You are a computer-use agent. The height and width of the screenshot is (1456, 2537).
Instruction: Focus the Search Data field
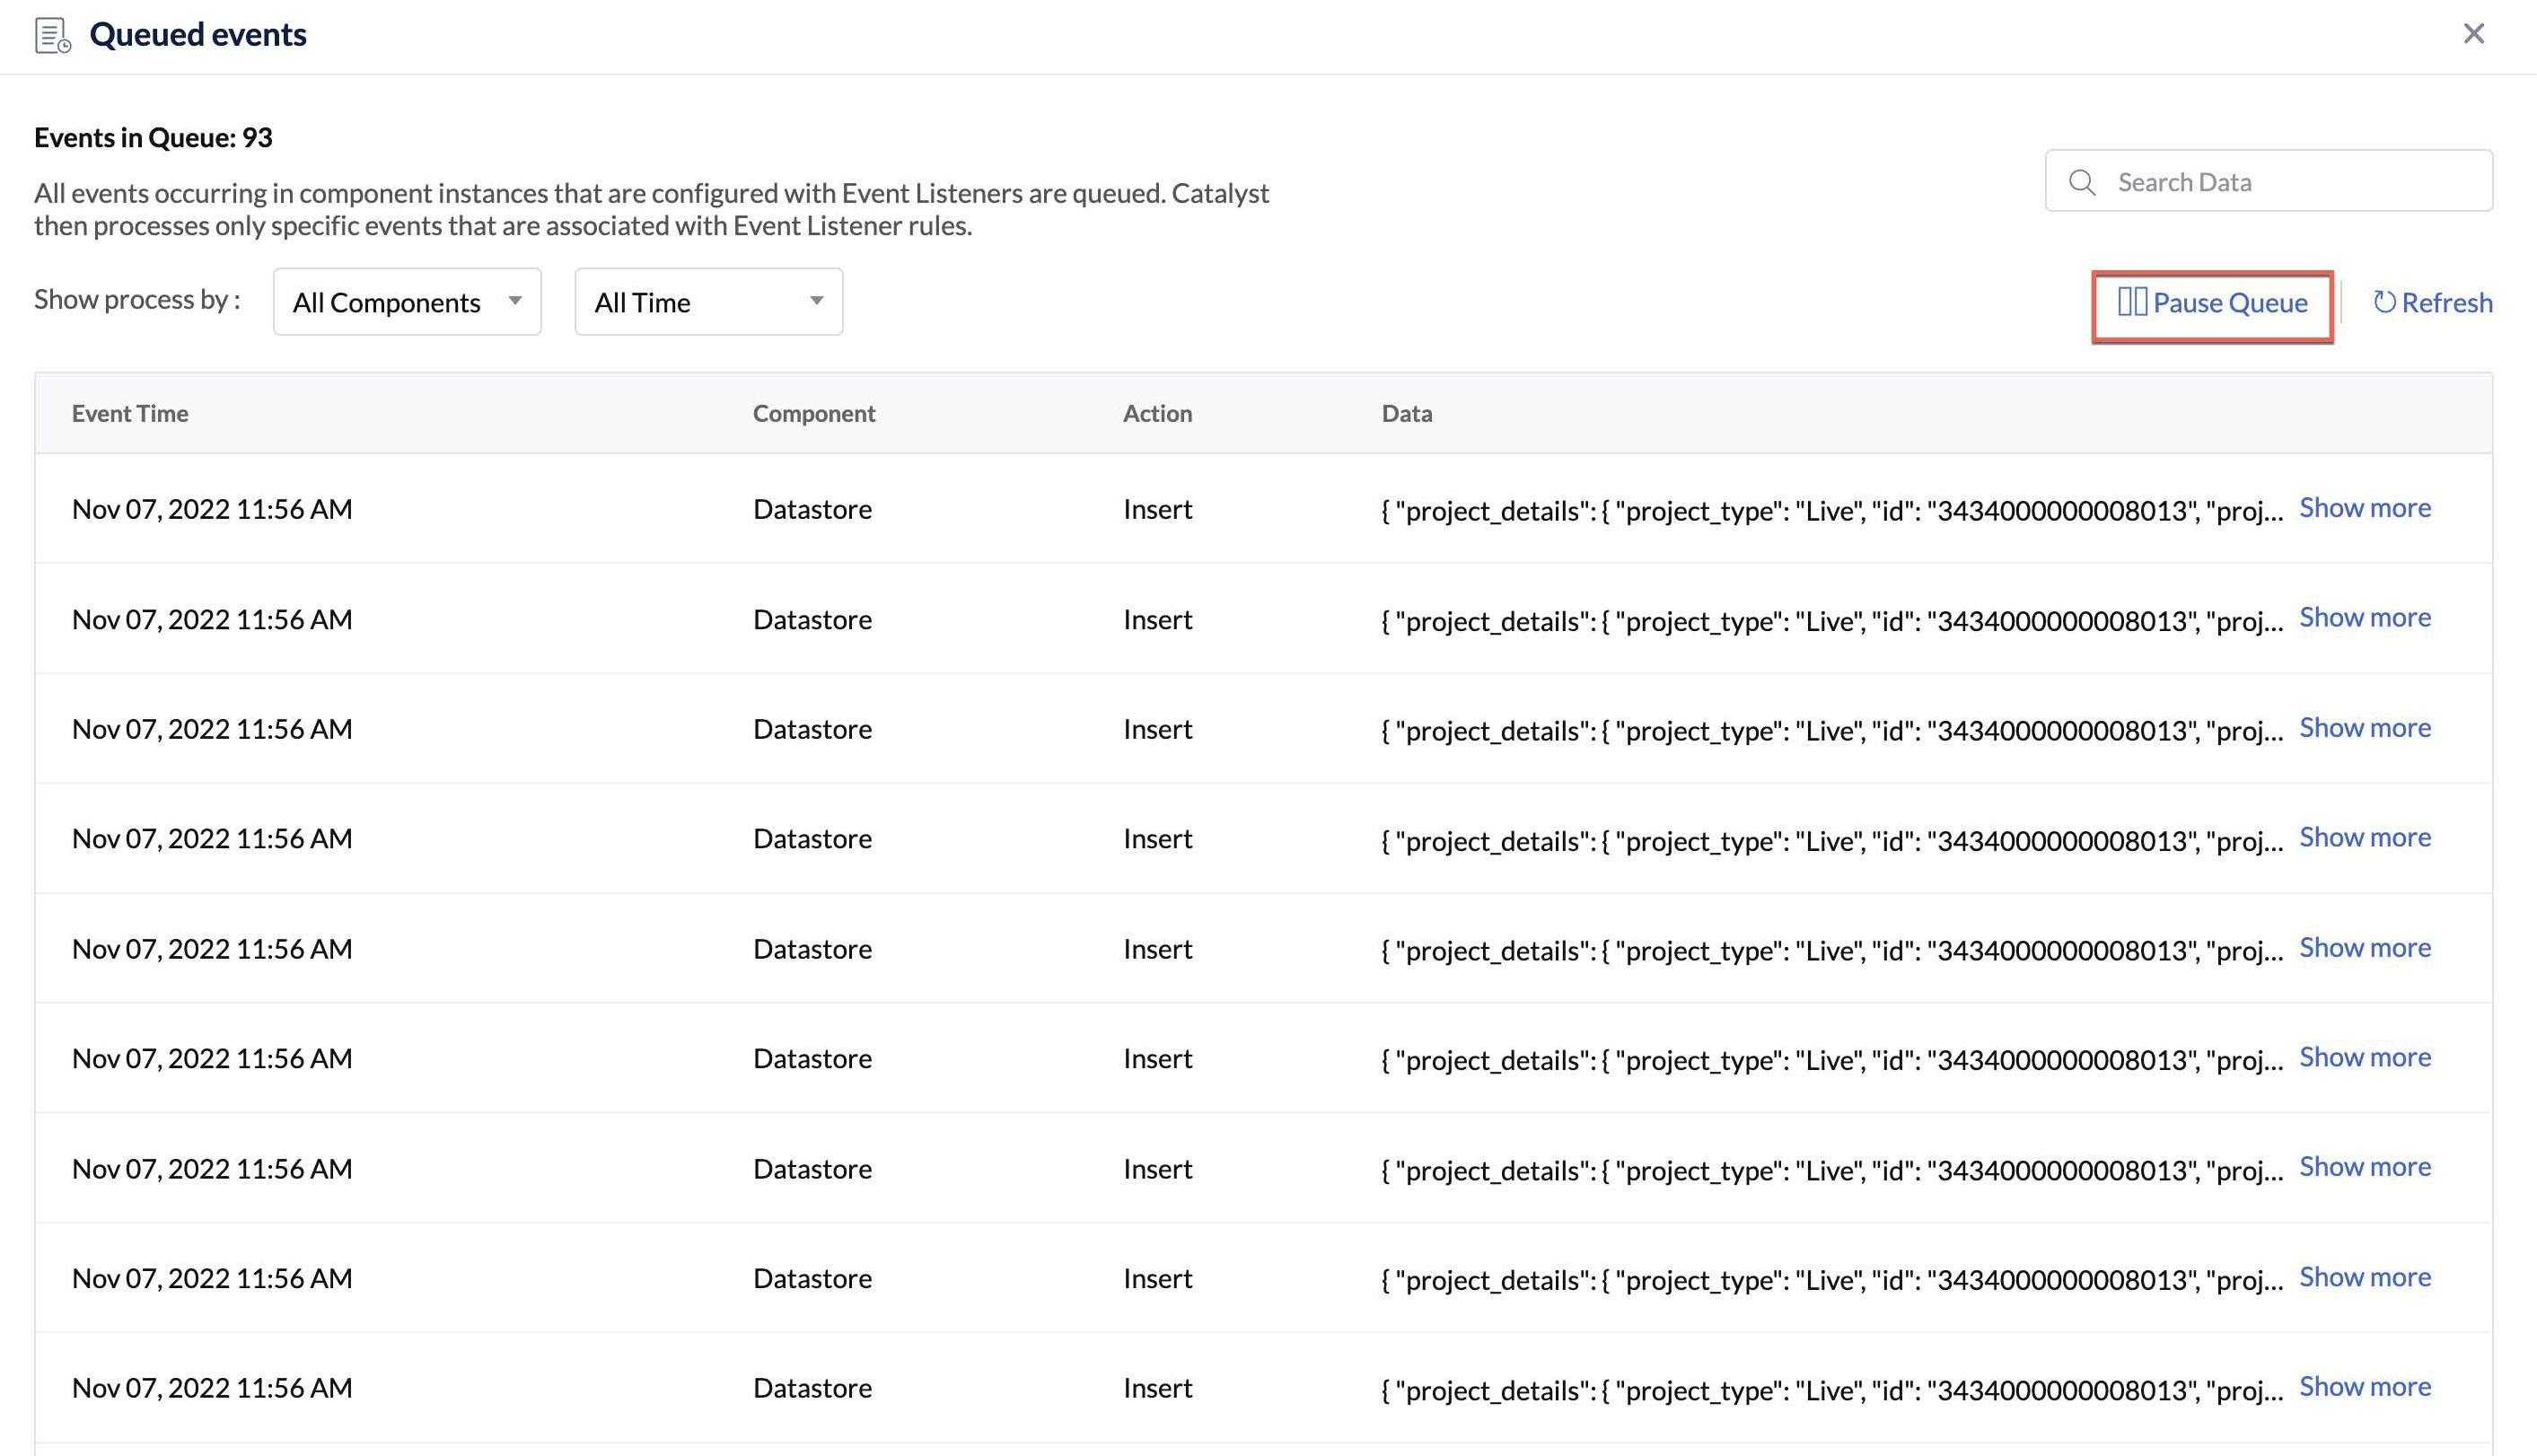tap(2290, 182)
